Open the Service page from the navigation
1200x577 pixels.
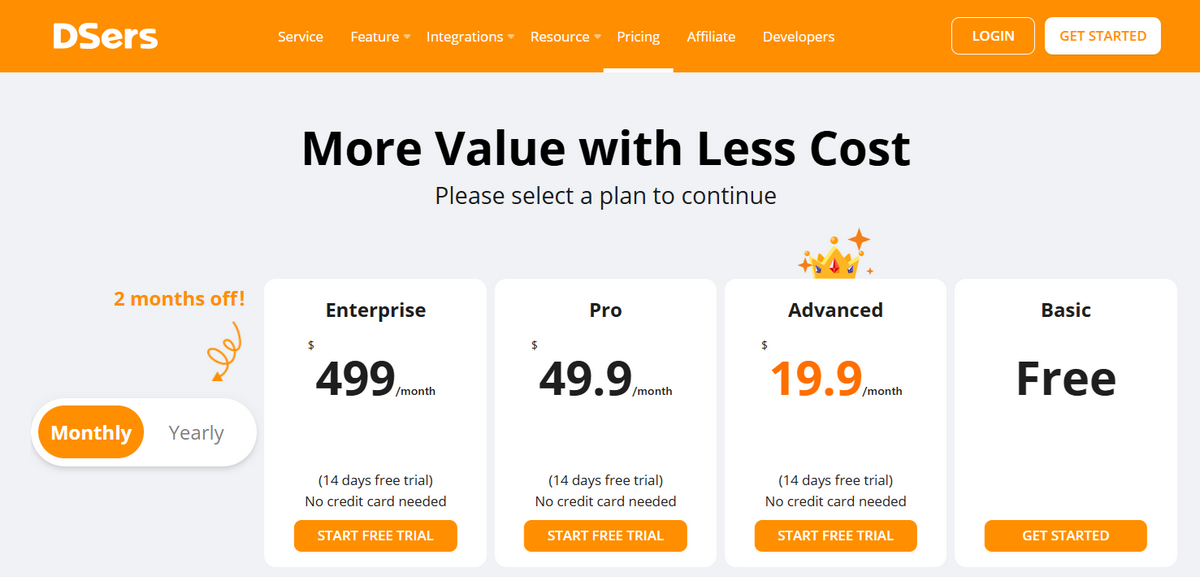300,36
